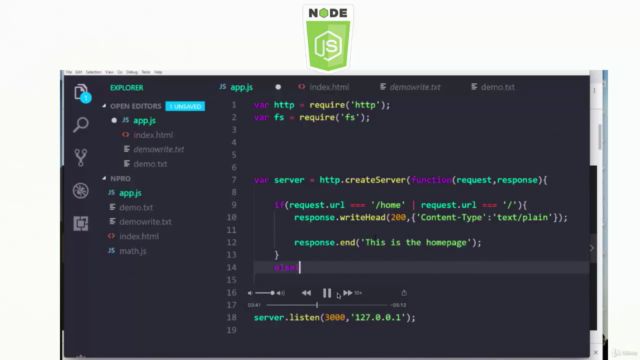The image size is (640, 360).
Task: Click the low volume speaker icon
Action: 250,293
